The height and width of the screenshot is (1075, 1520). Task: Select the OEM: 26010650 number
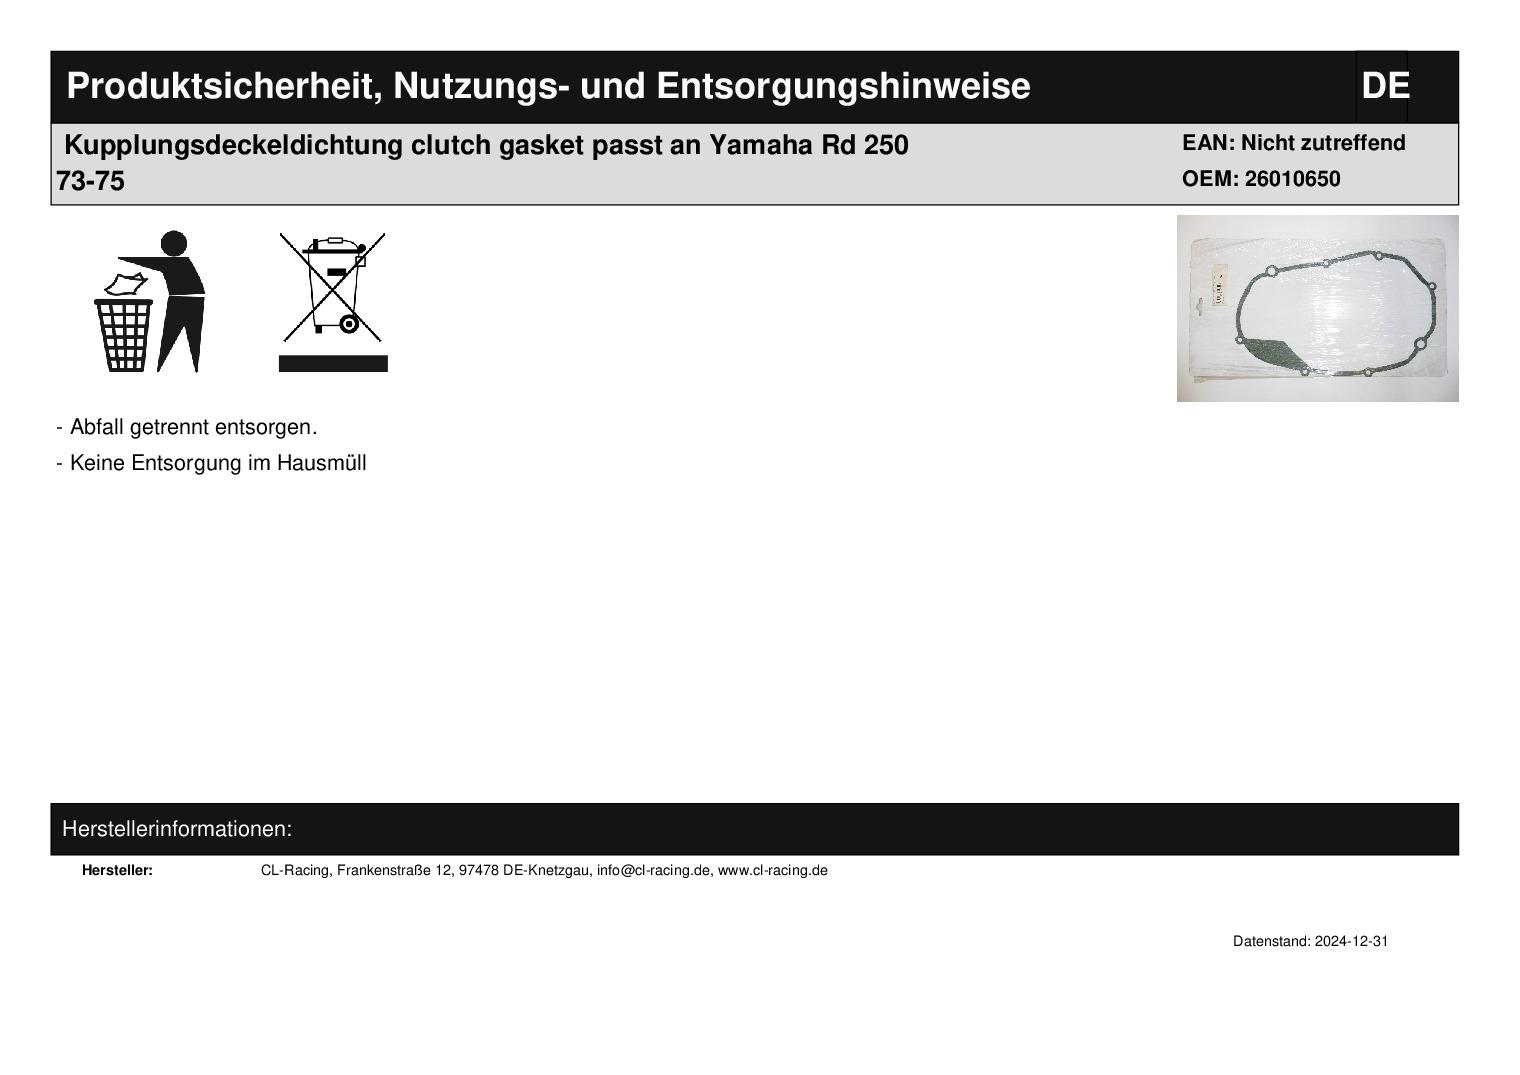click(1261, 179)
